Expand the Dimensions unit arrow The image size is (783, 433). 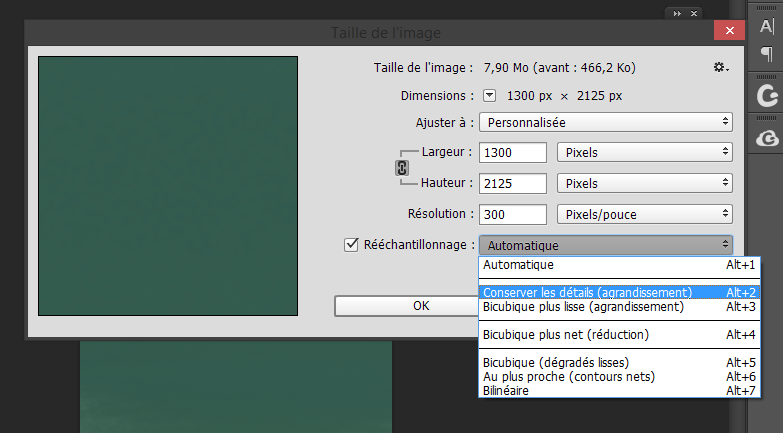coord(489,96)
